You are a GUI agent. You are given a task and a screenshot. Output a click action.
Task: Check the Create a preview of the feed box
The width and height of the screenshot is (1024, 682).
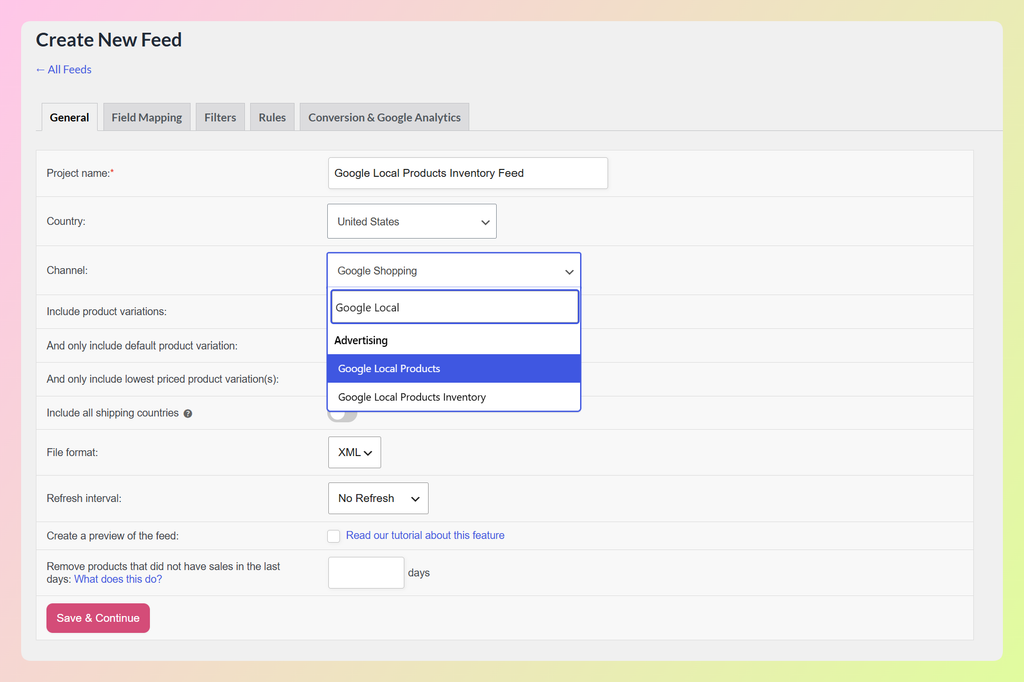point(334,536)
